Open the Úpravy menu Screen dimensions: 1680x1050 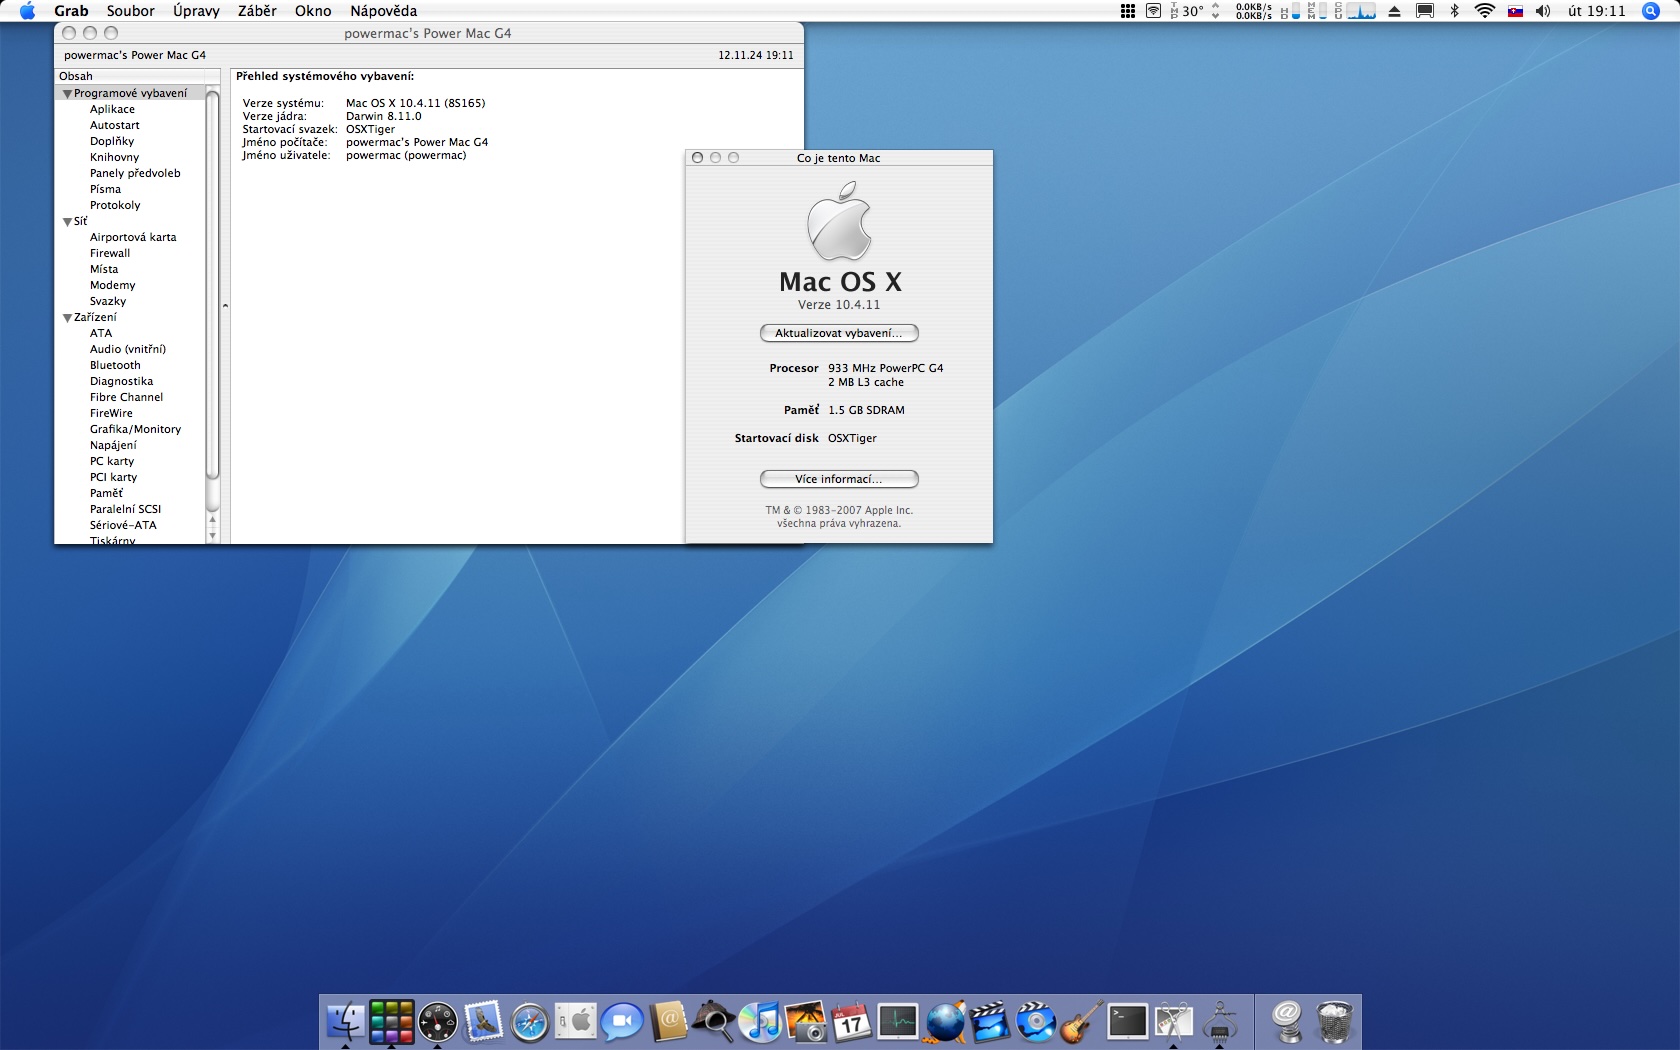click(196, 11)
